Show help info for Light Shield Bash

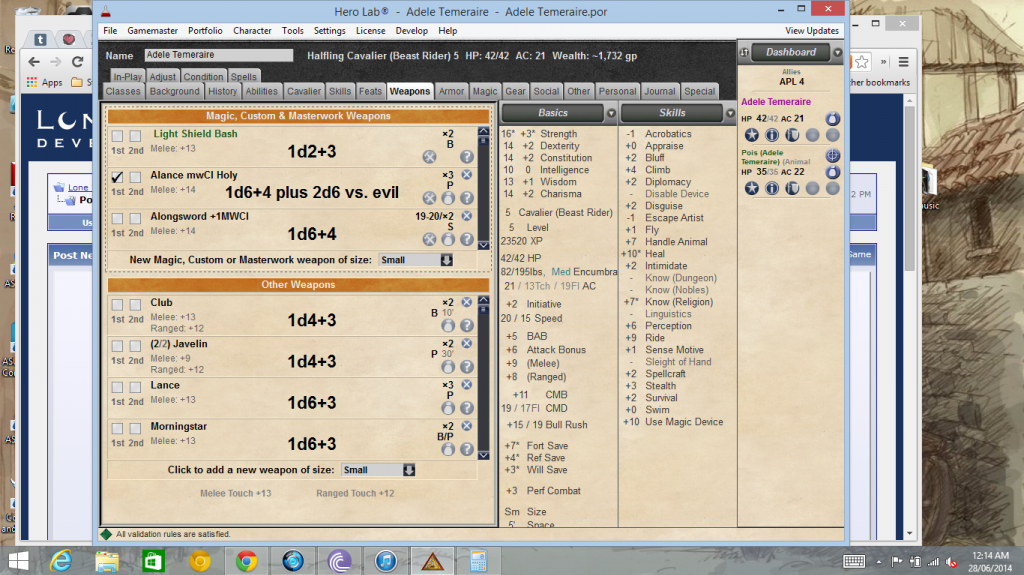(466, 157)
